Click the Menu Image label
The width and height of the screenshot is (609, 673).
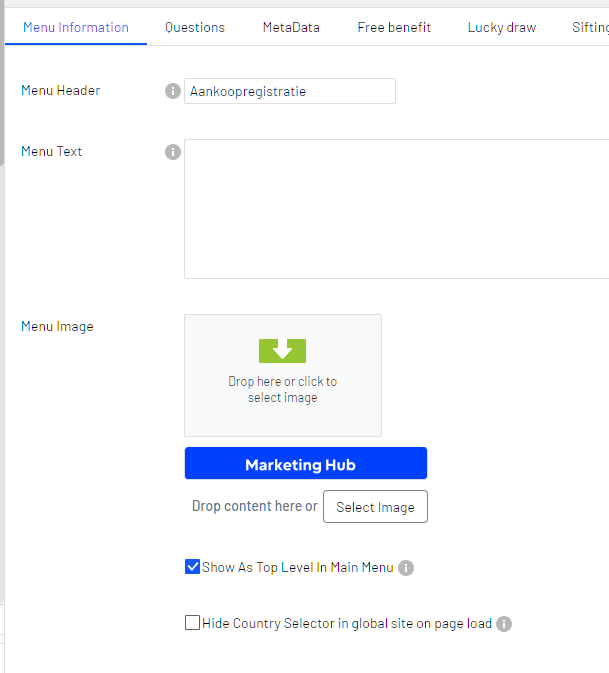tap(57, 326)
